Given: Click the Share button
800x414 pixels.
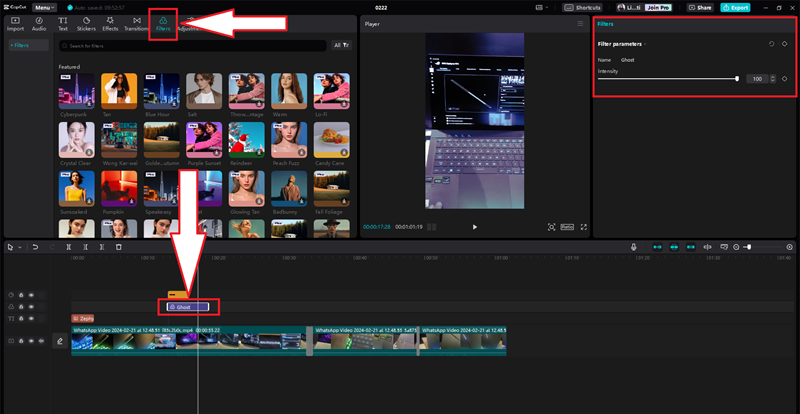Looking at the screenshot, I should click(x=700, y=7).
